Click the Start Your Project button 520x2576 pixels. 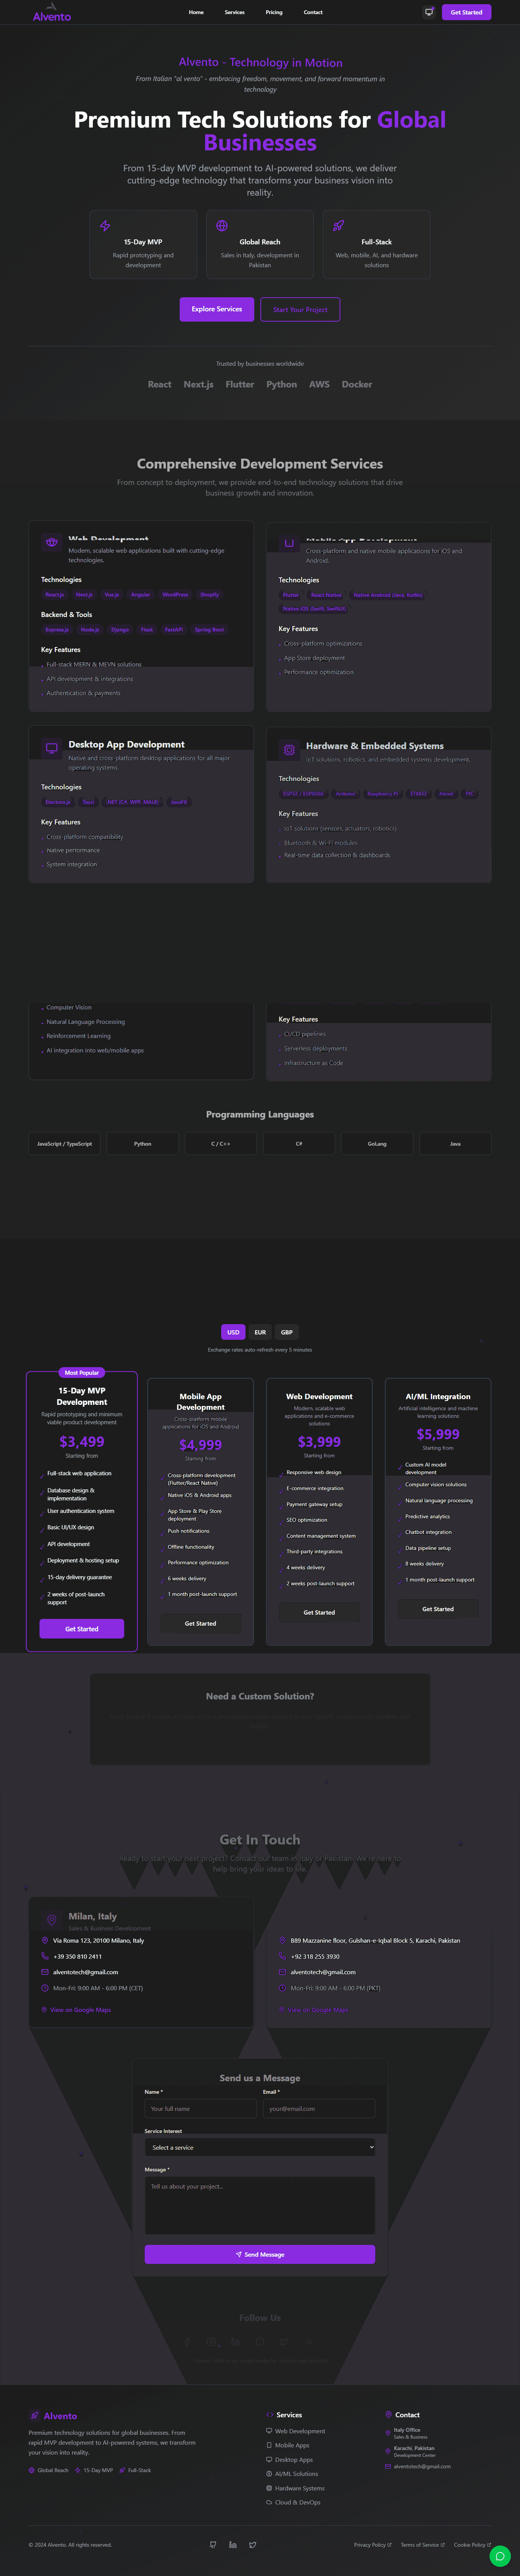300,309
